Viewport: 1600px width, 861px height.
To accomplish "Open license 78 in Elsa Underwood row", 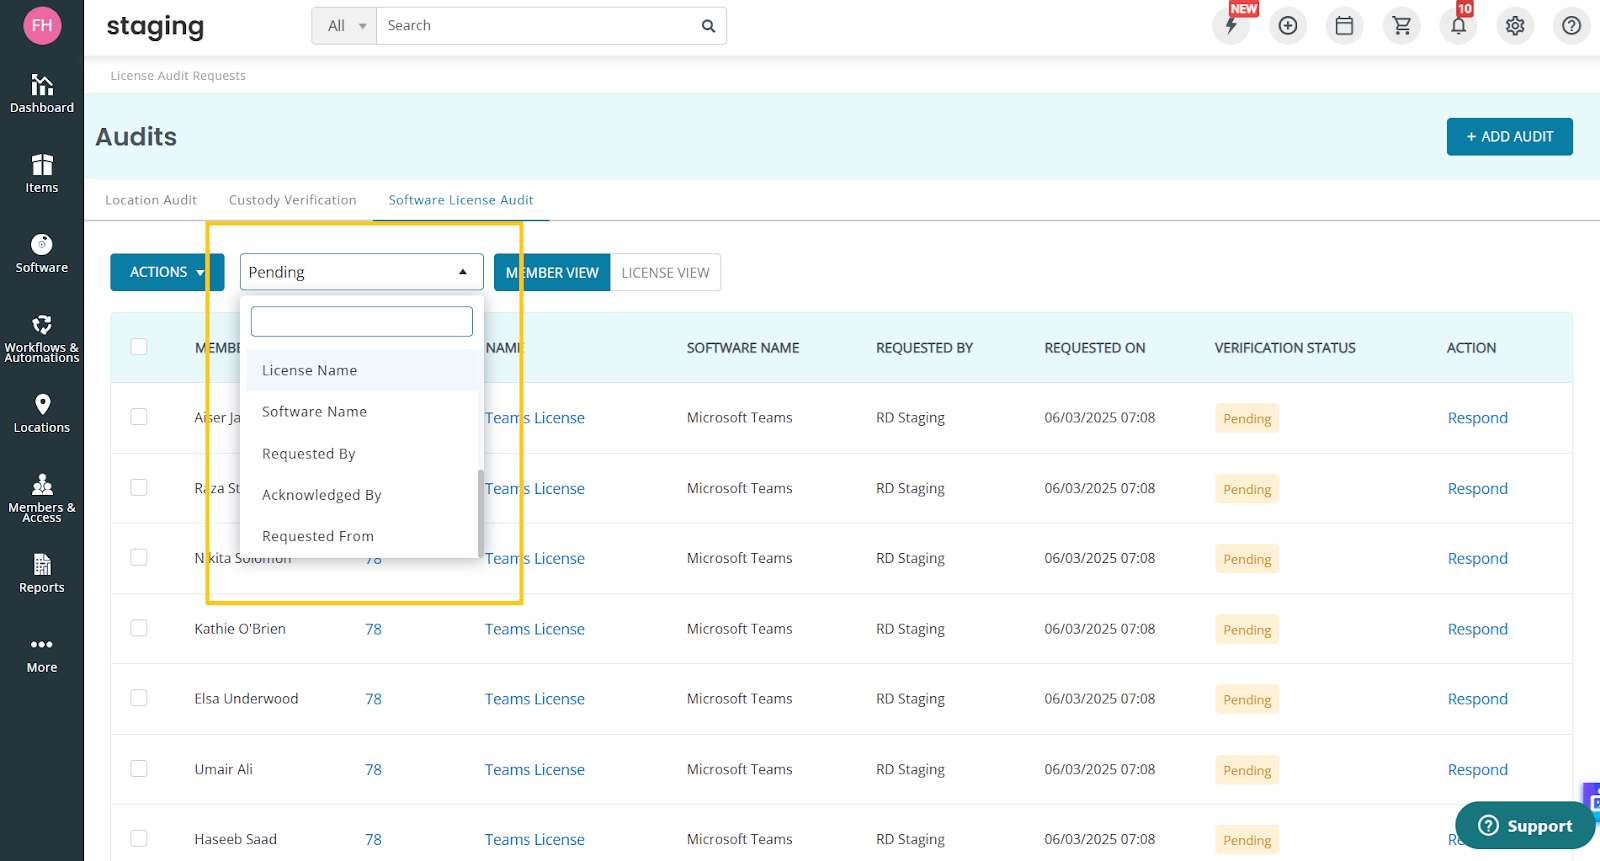I will point(373,699).
